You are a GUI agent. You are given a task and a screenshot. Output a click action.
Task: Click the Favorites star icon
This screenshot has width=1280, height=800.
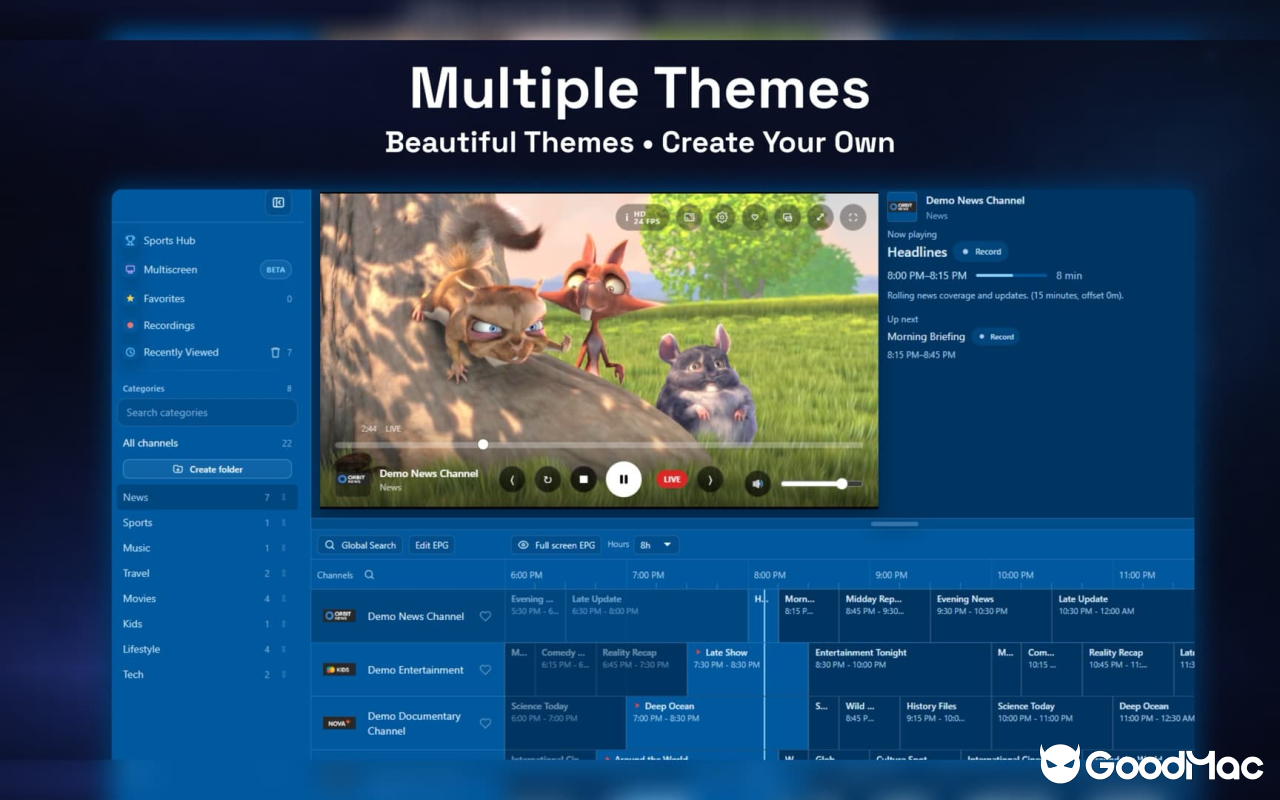pyautogui.click(x=130, y=299)
